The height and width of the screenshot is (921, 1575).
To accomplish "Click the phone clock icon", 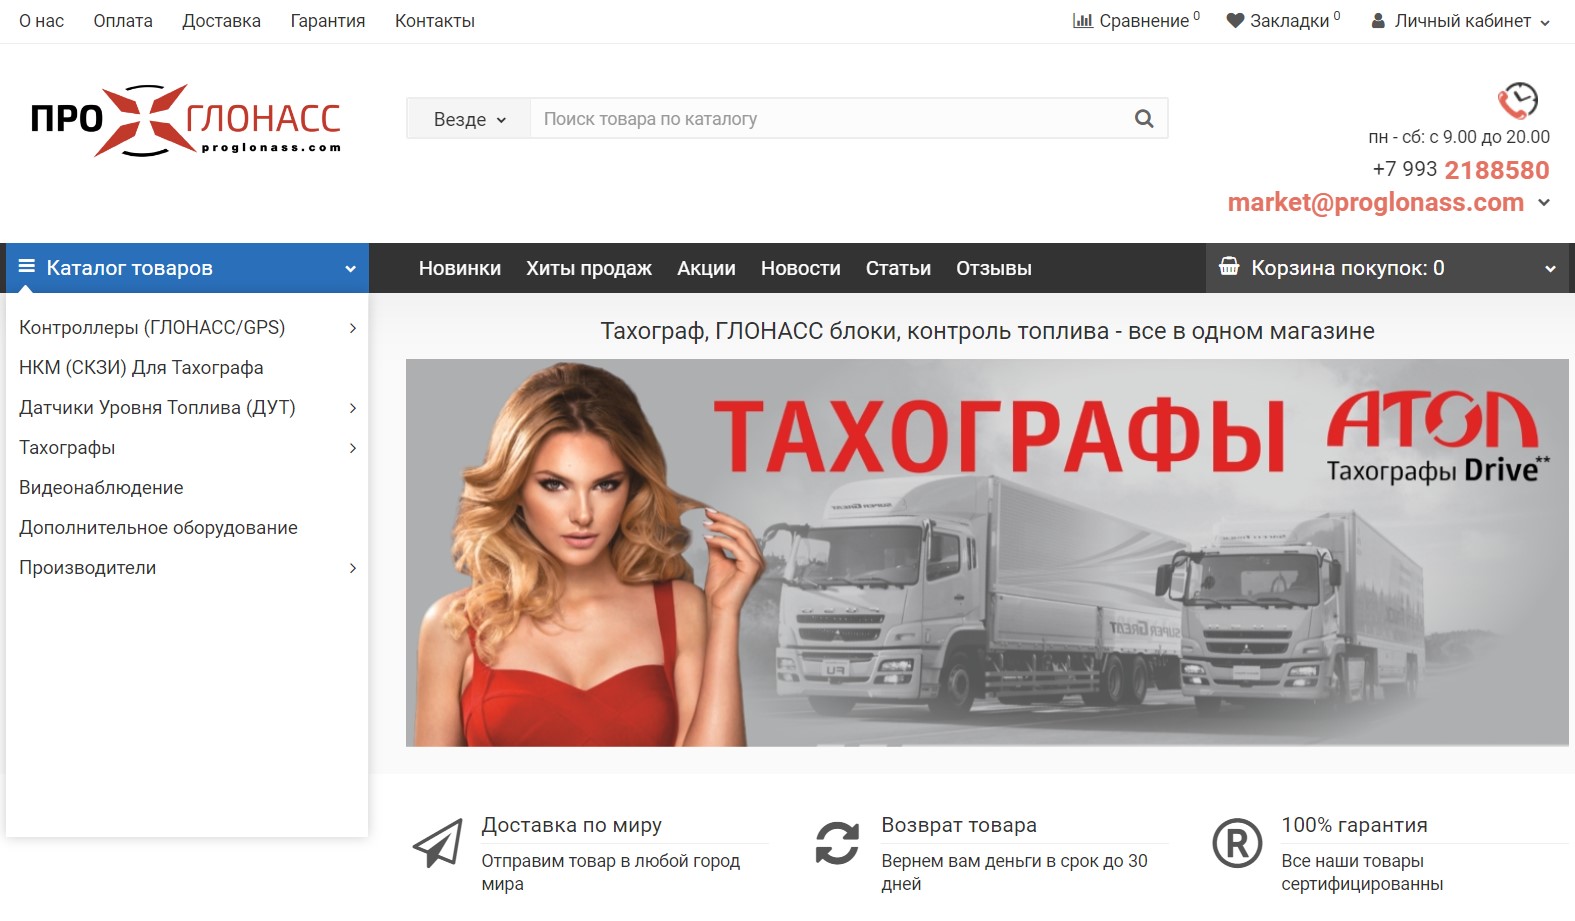I will [1517, 100].
